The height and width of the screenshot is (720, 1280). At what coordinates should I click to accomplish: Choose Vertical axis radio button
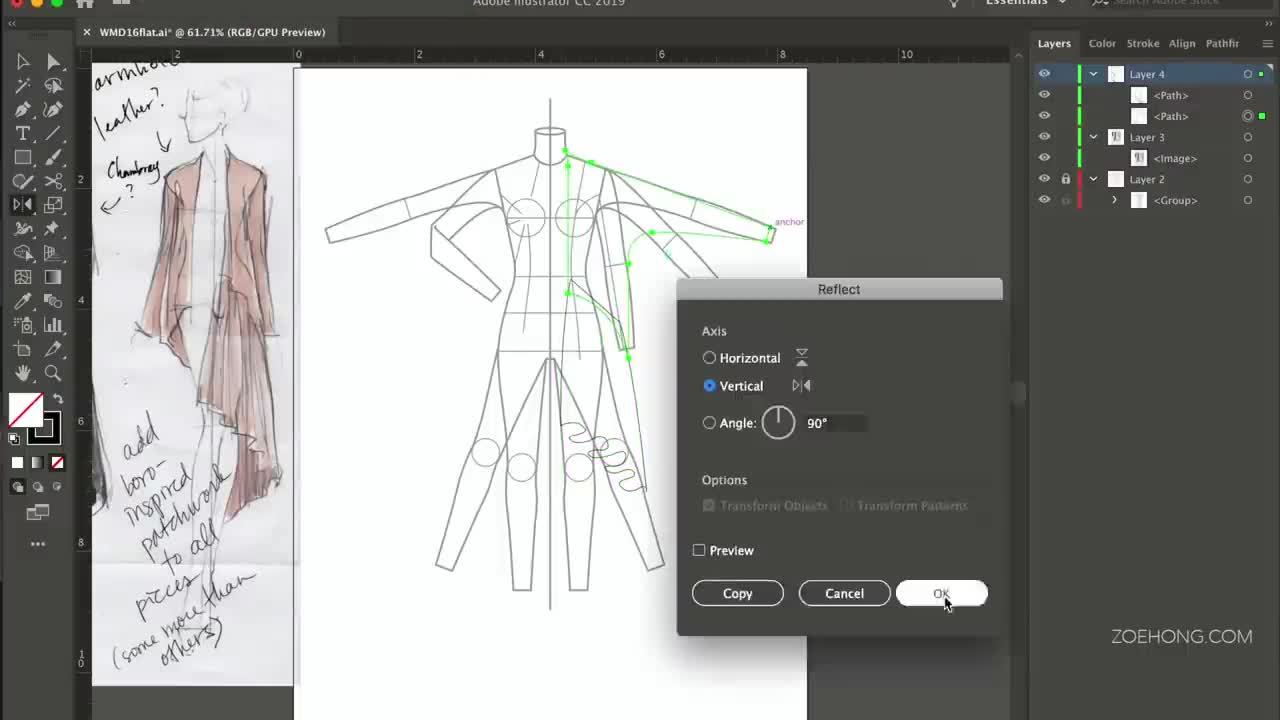709,386
